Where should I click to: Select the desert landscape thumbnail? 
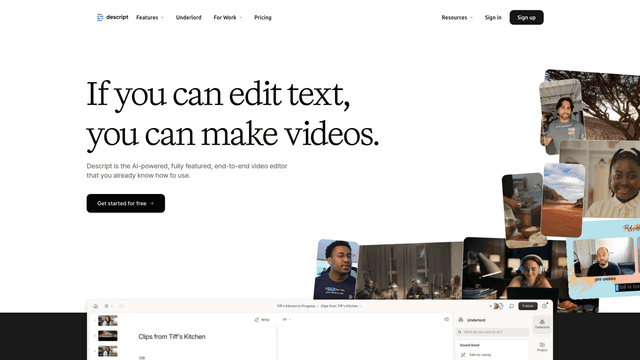[562, 200]
